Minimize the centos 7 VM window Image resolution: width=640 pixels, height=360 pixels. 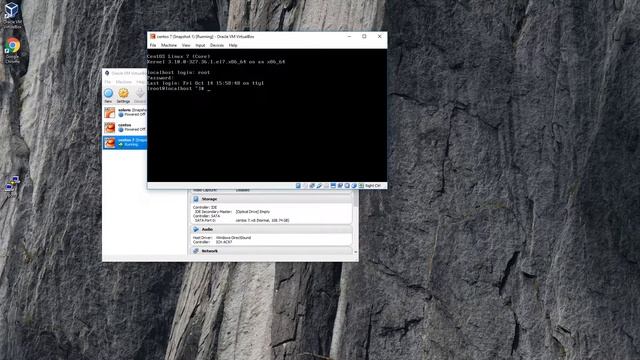click(349, 36)
